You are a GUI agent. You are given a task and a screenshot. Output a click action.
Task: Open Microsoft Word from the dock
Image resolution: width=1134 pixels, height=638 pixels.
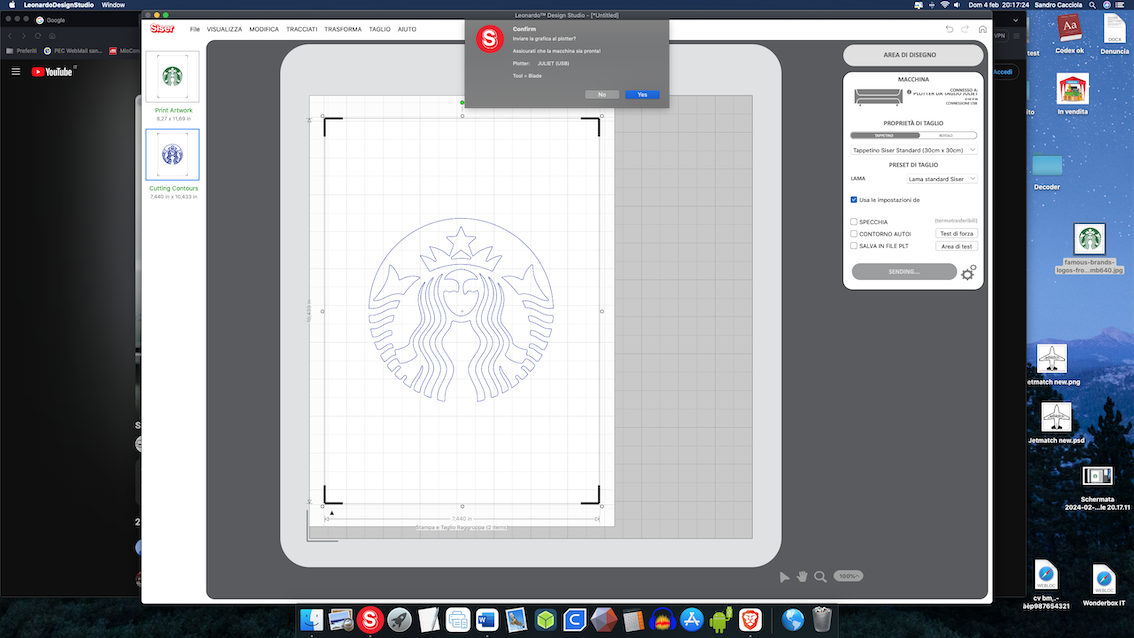point(487,620)
